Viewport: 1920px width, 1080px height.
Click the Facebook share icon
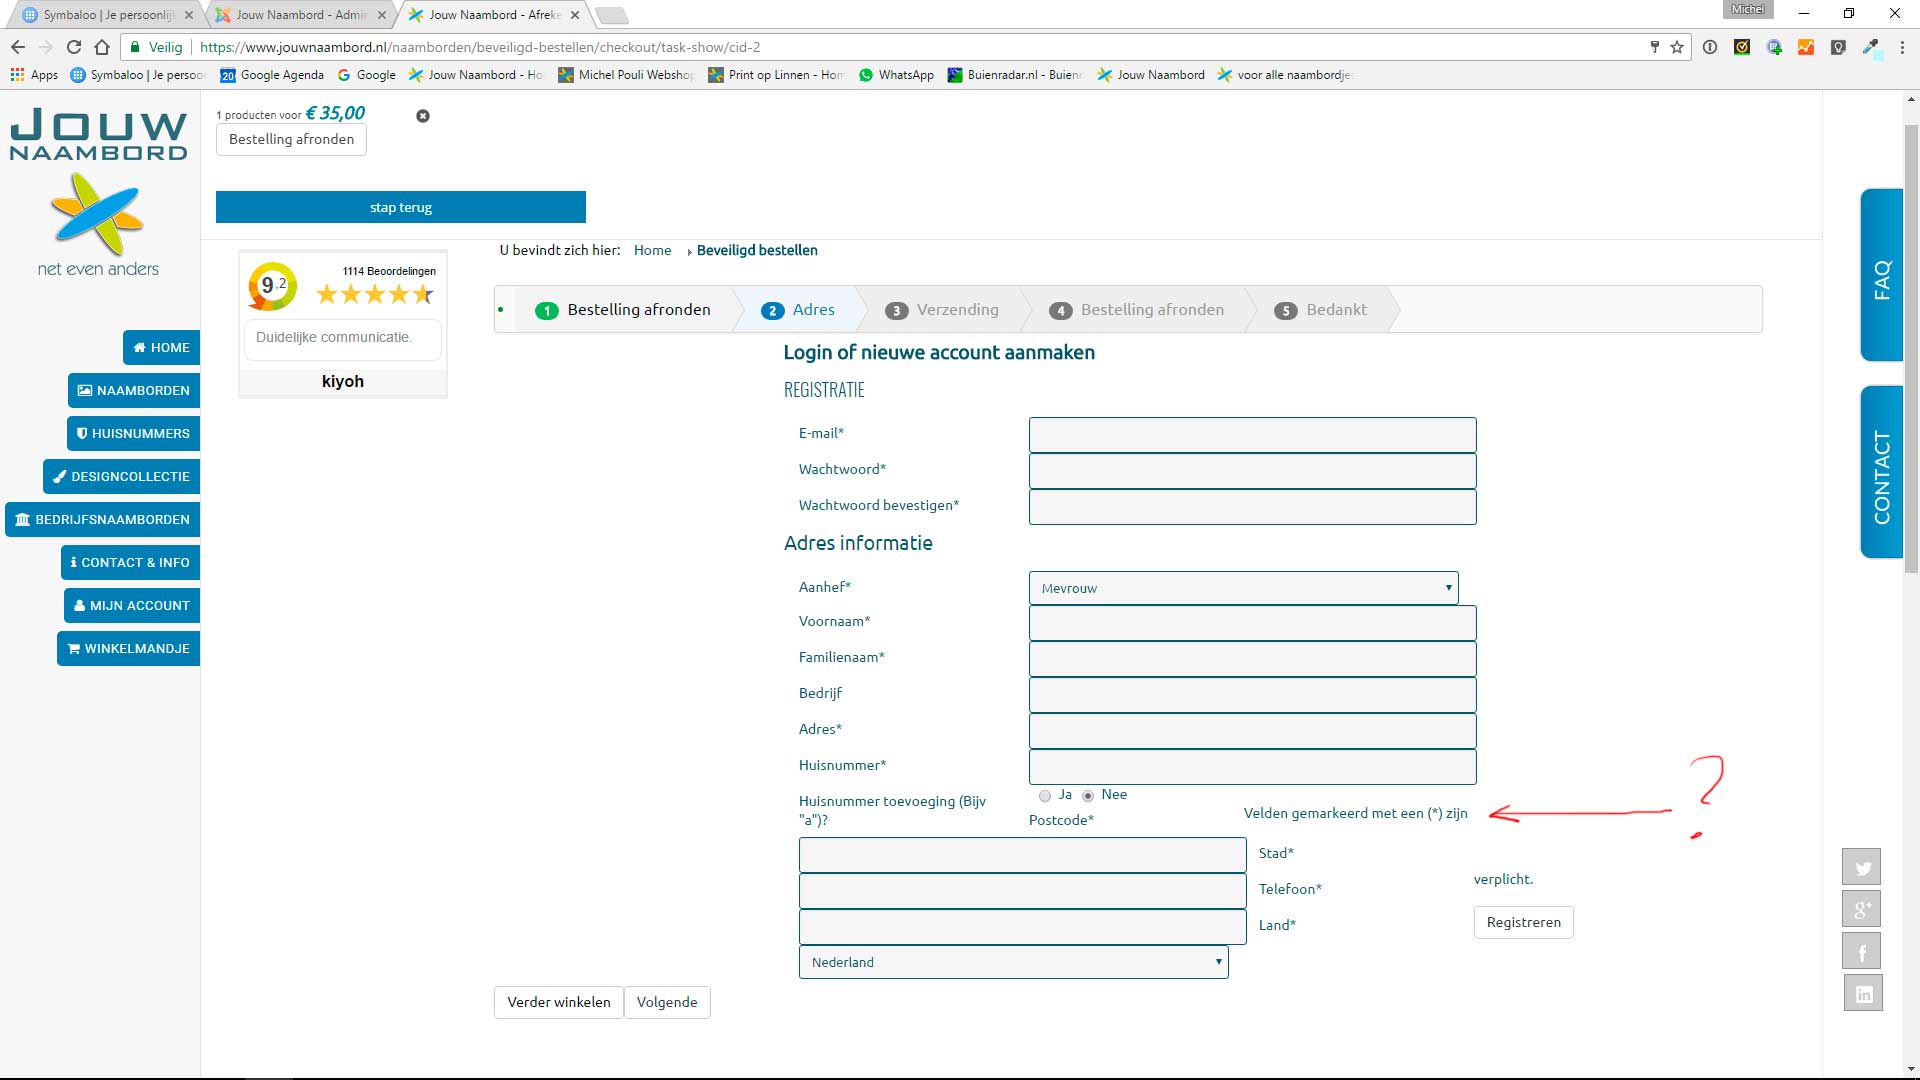(1862, 952)
